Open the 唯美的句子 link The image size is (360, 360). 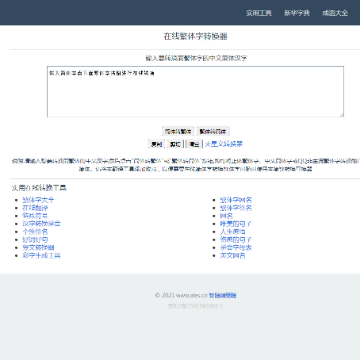click(x=236, y=224)
